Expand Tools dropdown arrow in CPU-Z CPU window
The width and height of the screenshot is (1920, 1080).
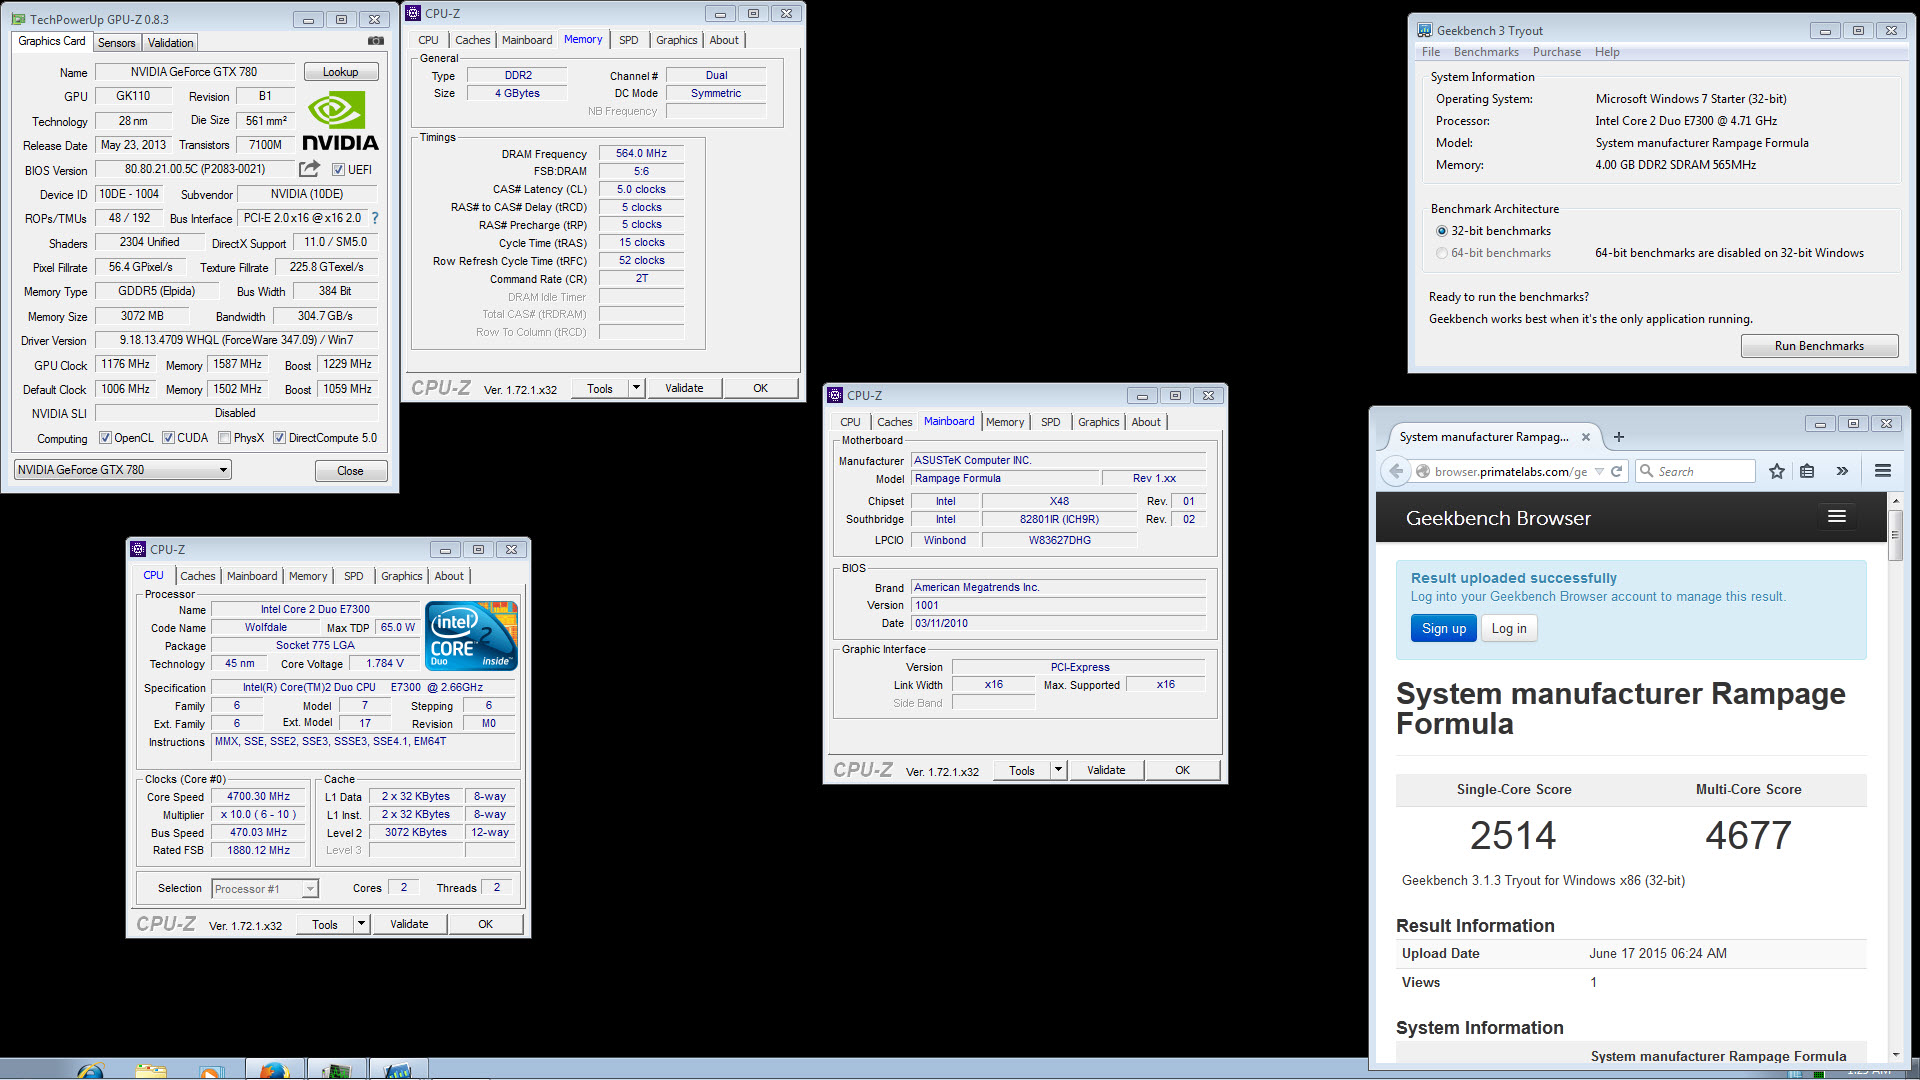point(361,924)
